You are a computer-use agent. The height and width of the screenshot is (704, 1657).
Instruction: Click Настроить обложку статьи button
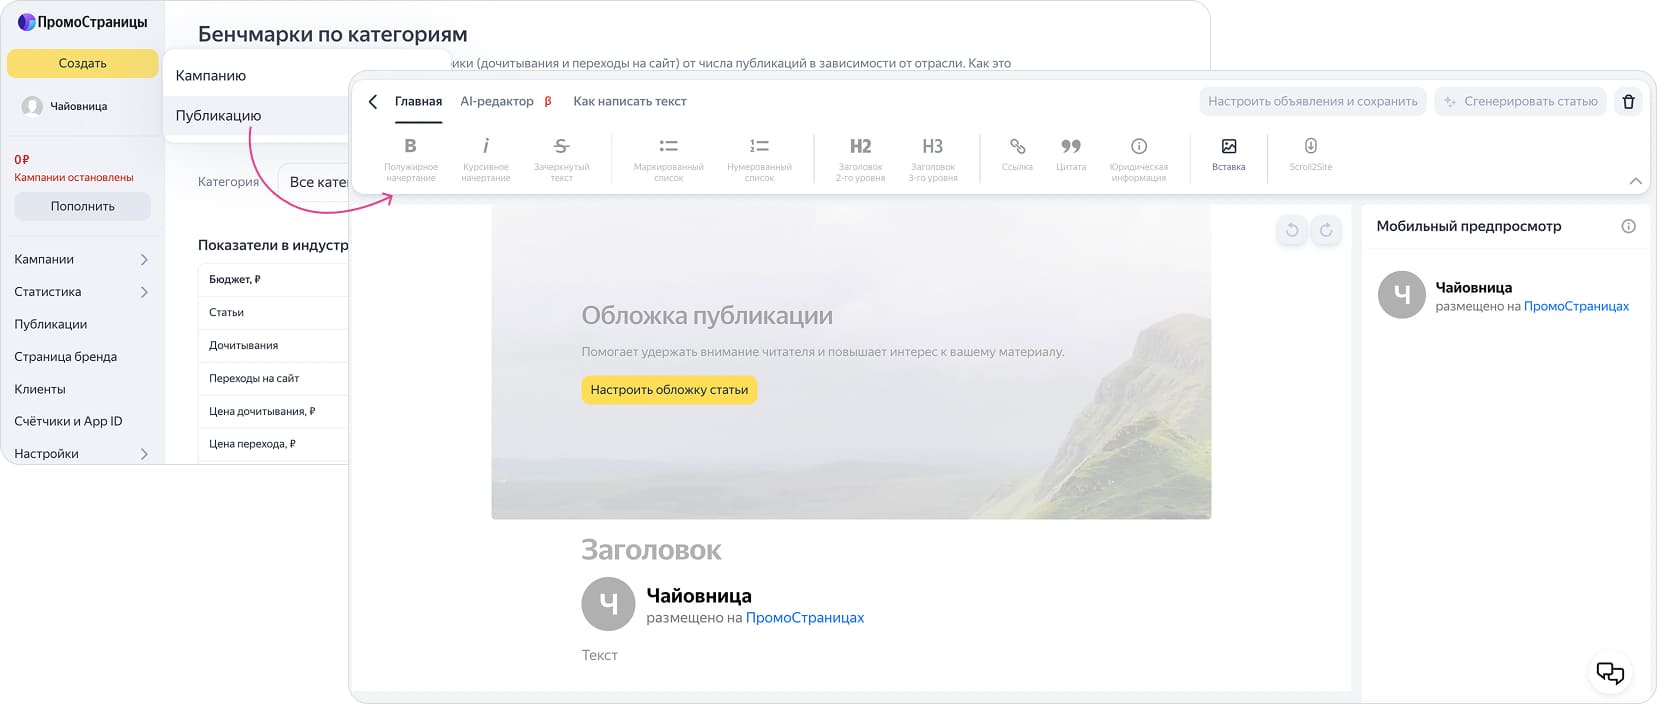point(669,390)
